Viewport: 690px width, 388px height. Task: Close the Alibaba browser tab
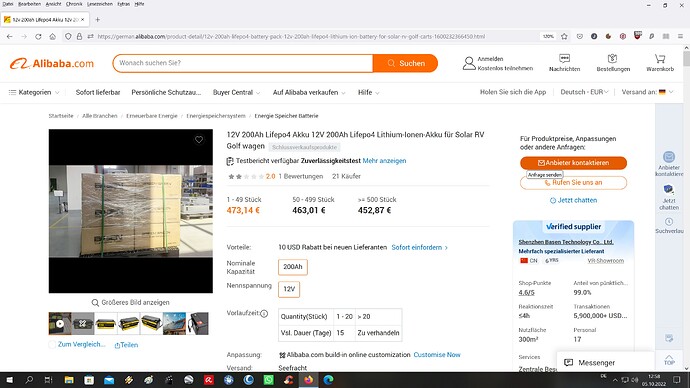pos(82,20)
